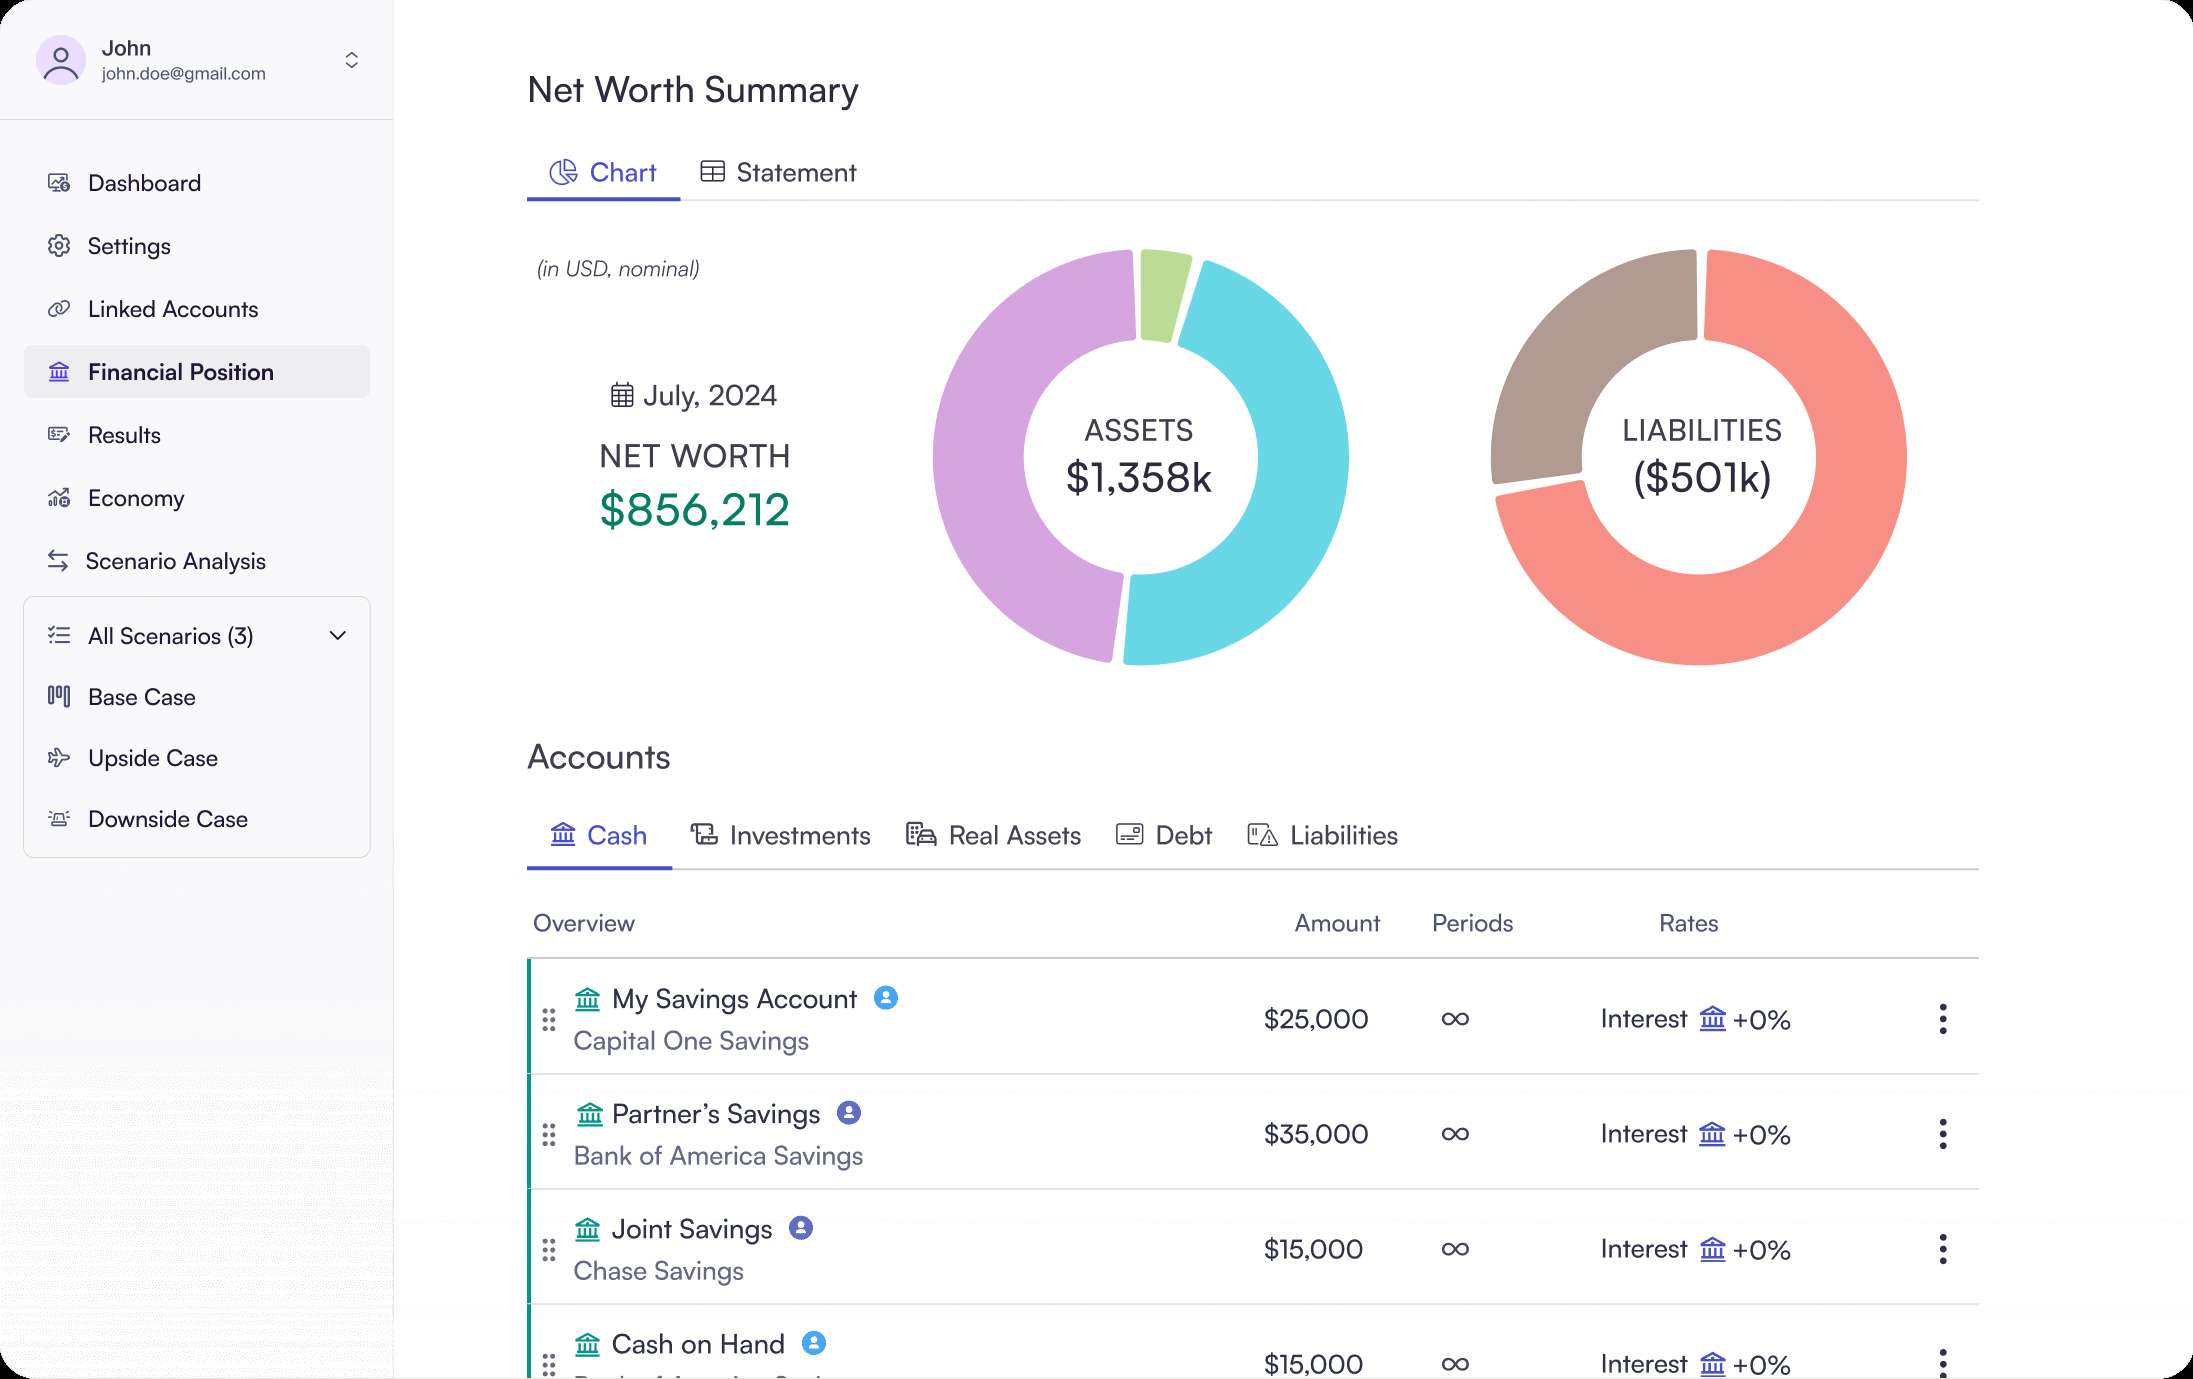2193x1379 pixels.
Task: Select the Liabilities accounts tab
Action: tap(1322, 835)
